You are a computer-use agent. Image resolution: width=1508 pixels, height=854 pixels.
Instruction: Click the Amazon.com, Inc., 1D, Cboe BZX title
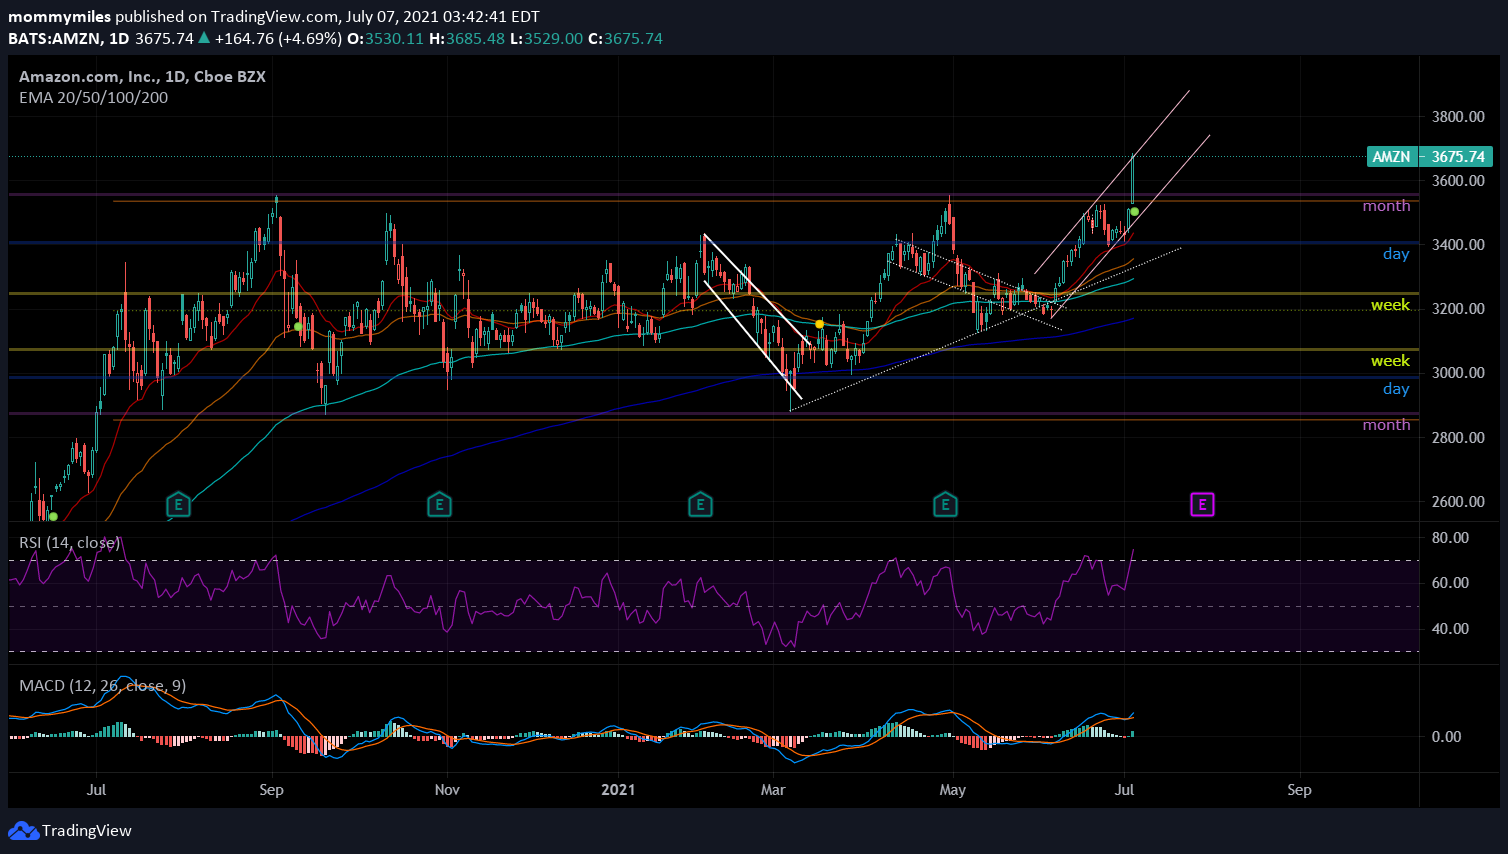coord(142,77)
